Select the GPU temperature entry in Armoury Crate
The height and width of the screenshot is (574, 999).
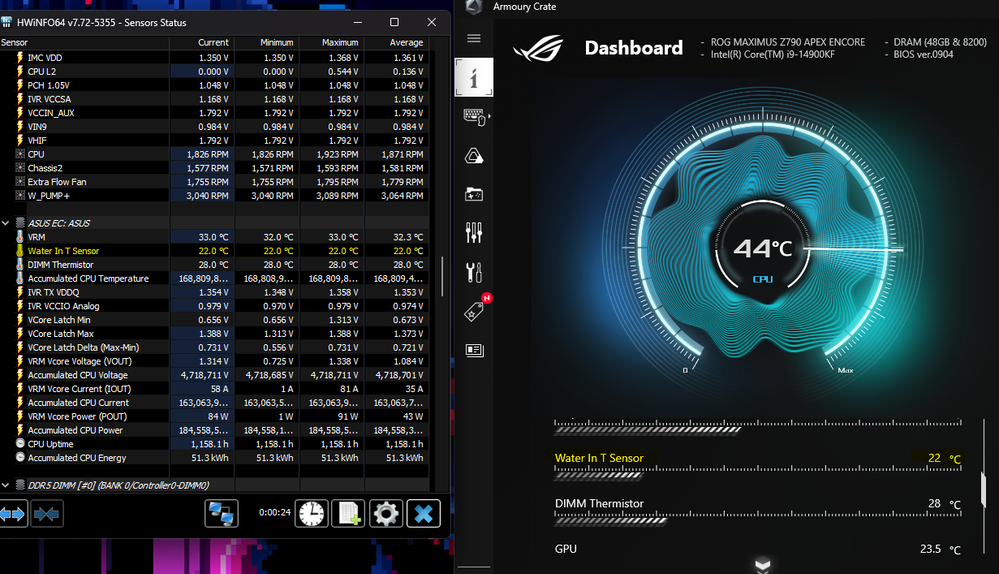coord(758,549)
